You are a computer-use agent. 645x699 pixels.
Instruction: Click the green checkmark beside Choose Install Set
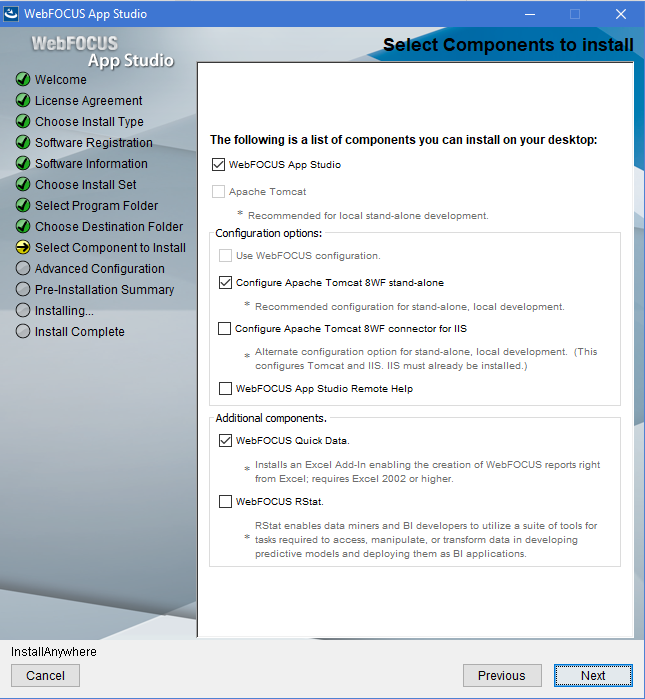[x=23, y=184]
